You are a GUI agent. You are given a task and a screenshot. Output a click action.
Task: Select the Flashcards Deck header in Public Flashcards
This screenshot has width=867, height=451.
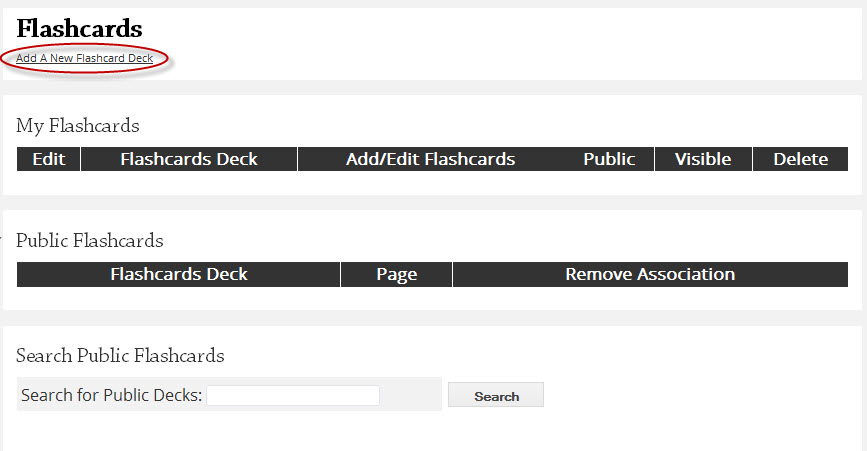179,274
